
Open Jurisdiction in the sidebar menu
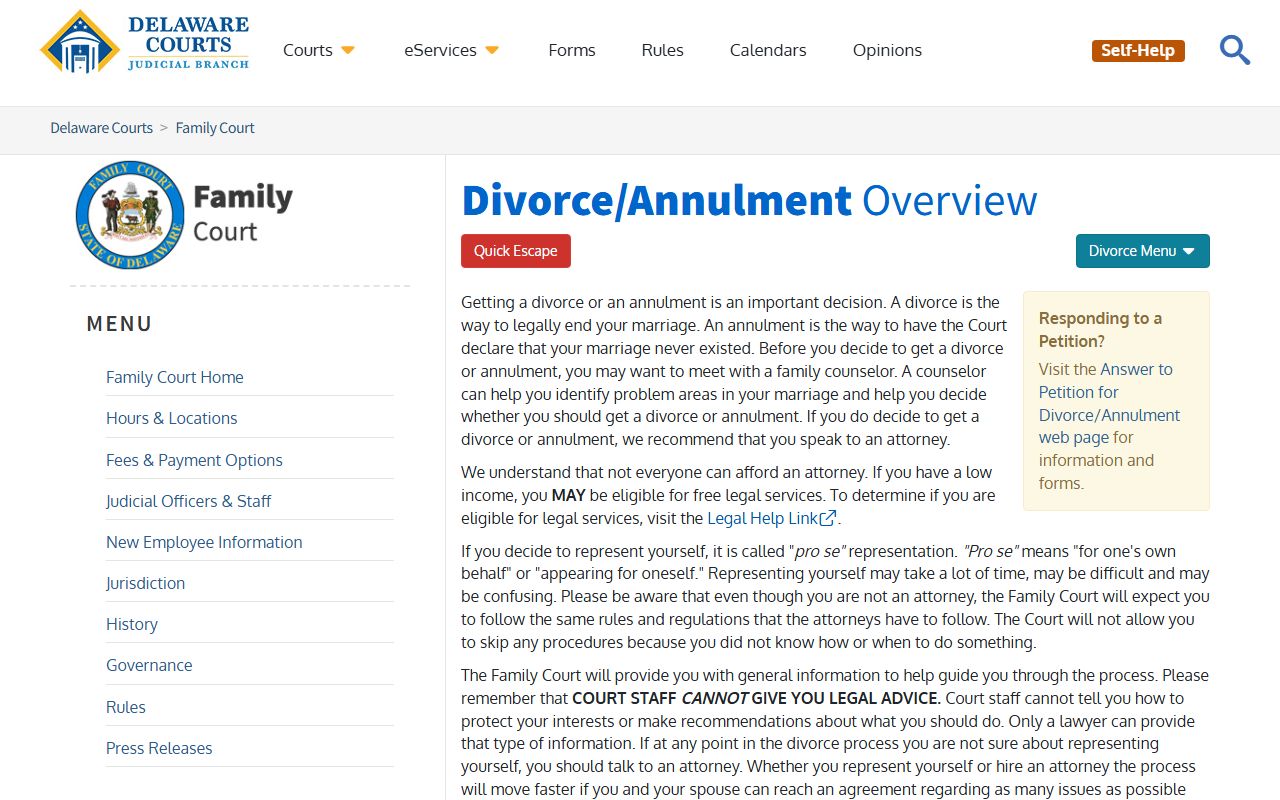pyautogui.click(x=145, y=583)
